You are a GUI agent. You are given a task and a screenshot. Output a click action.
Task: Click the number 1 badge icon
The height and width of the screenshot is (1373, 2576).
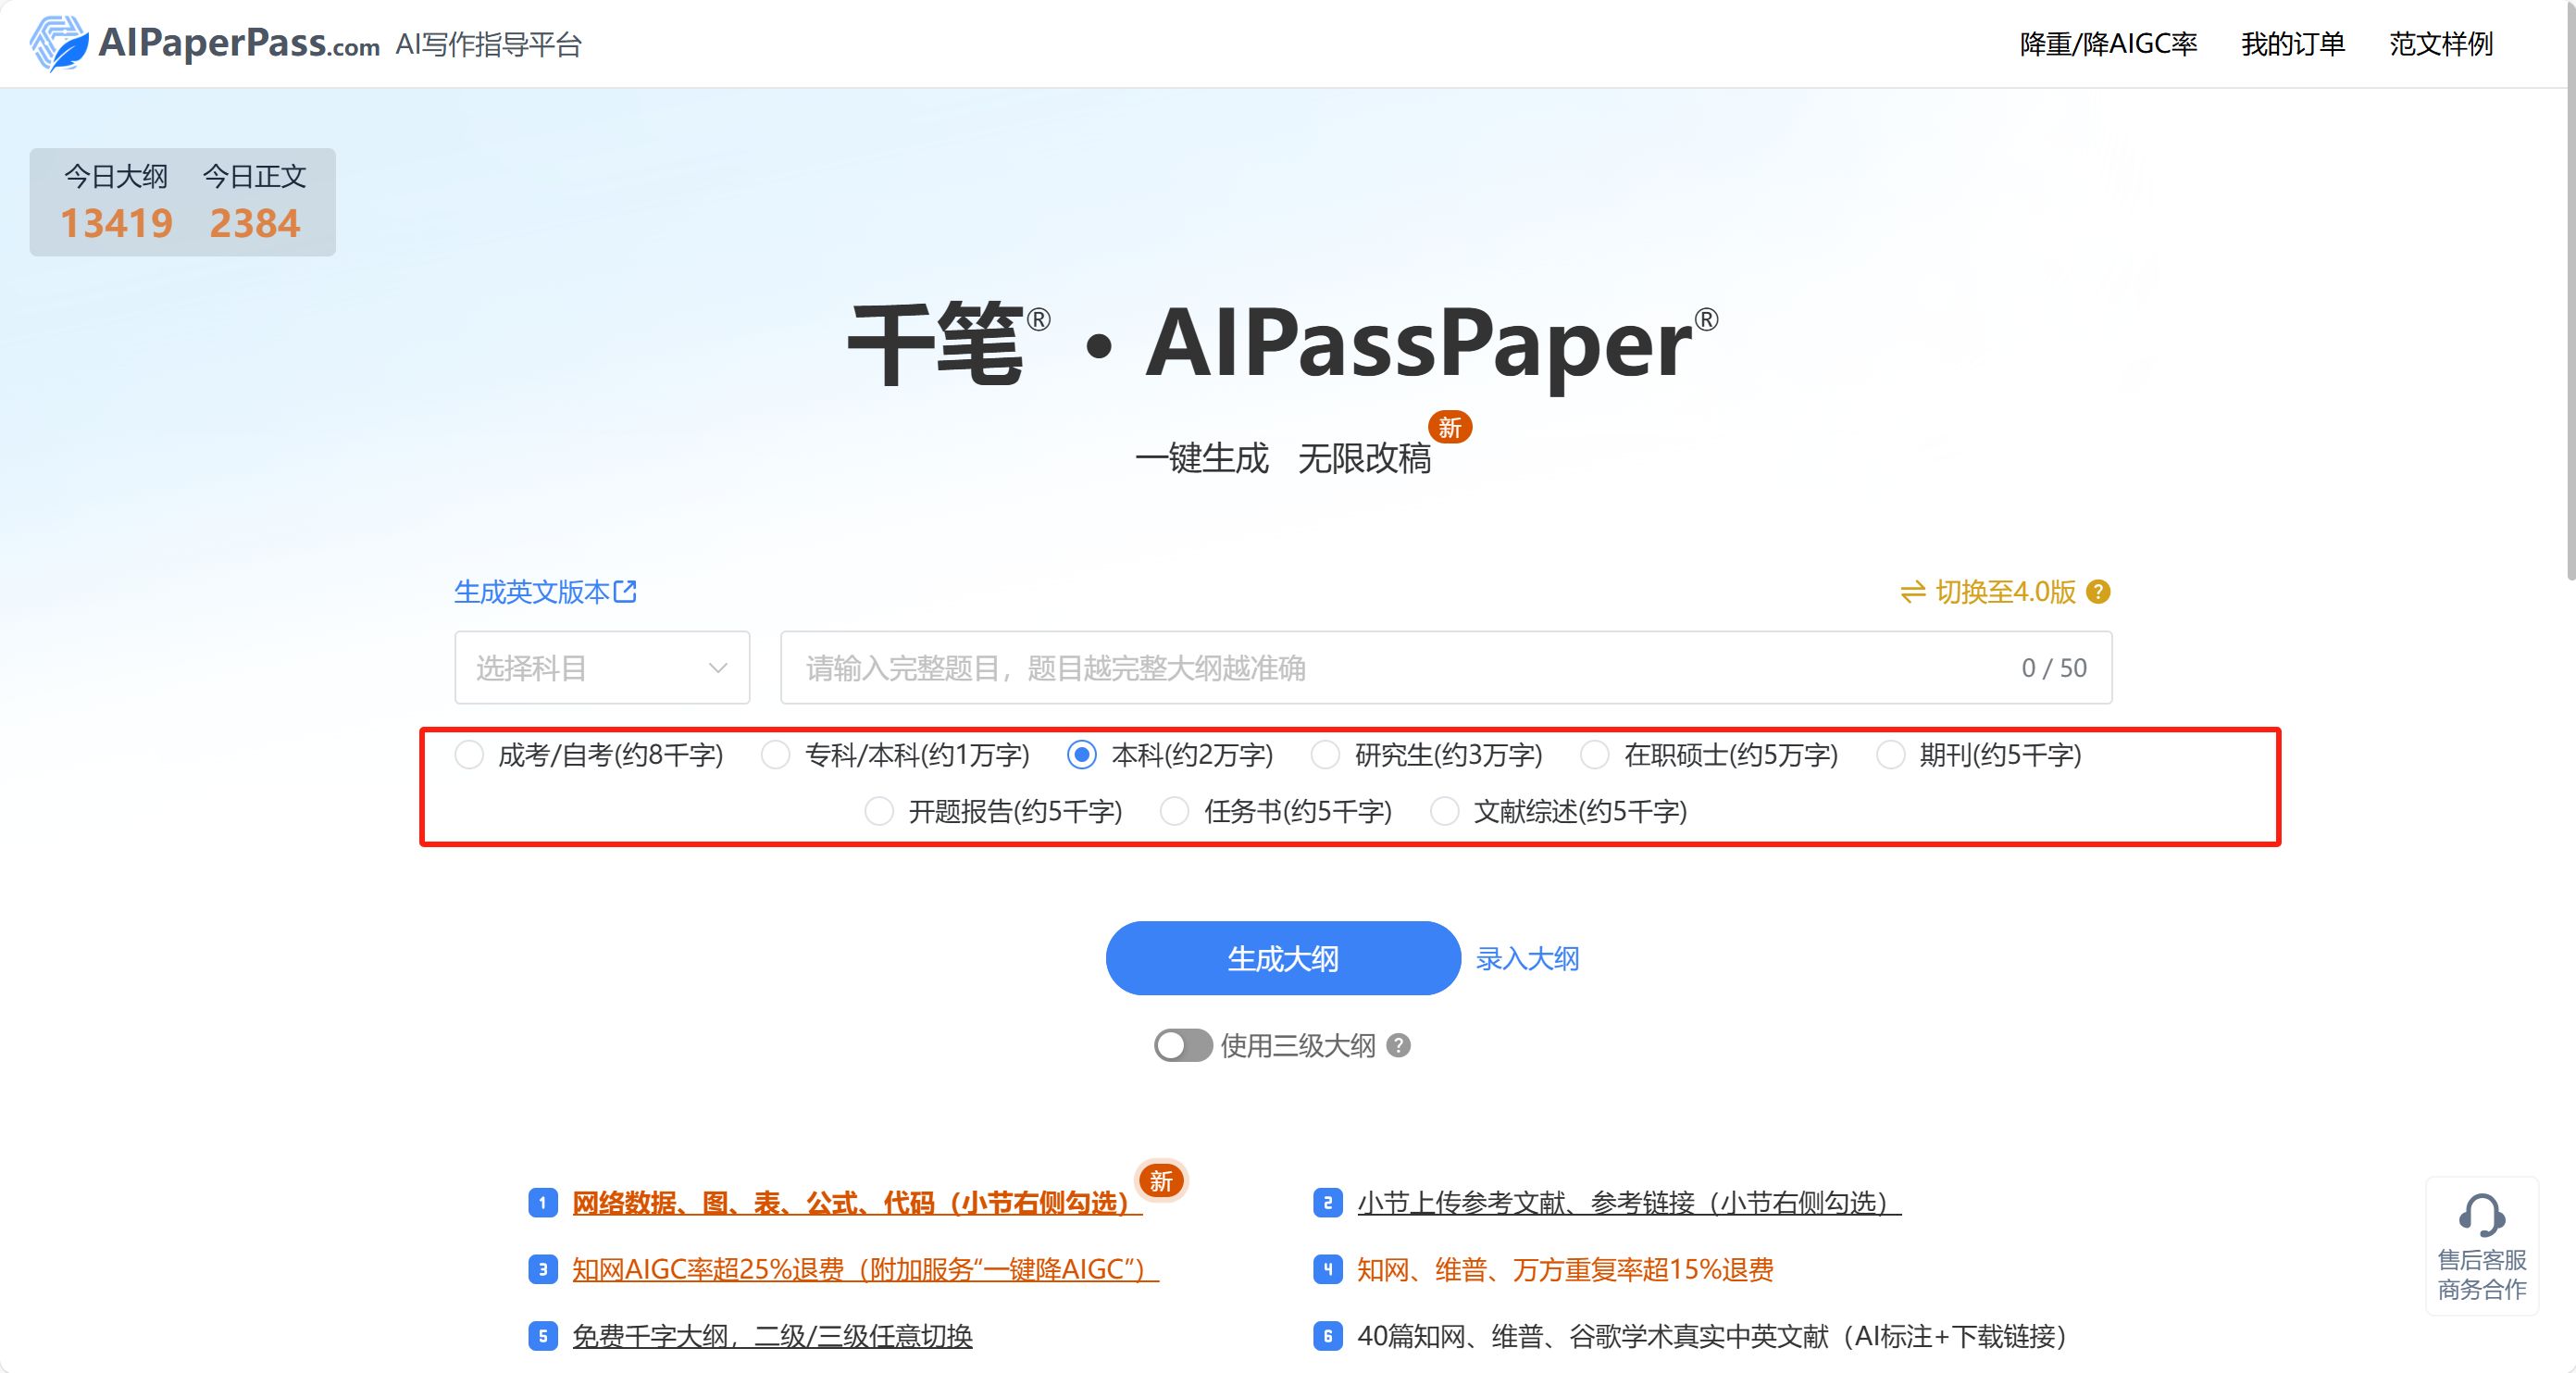(x=543, y=1202)
